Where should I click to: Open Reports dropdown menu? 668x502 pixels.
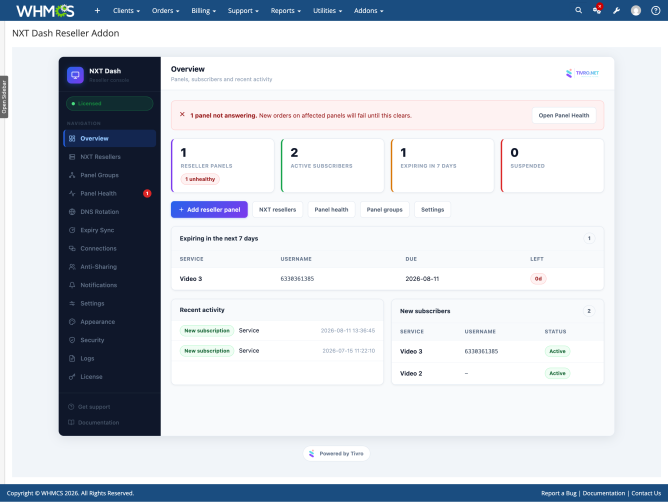pyautogui.click(x=285, y=11)
